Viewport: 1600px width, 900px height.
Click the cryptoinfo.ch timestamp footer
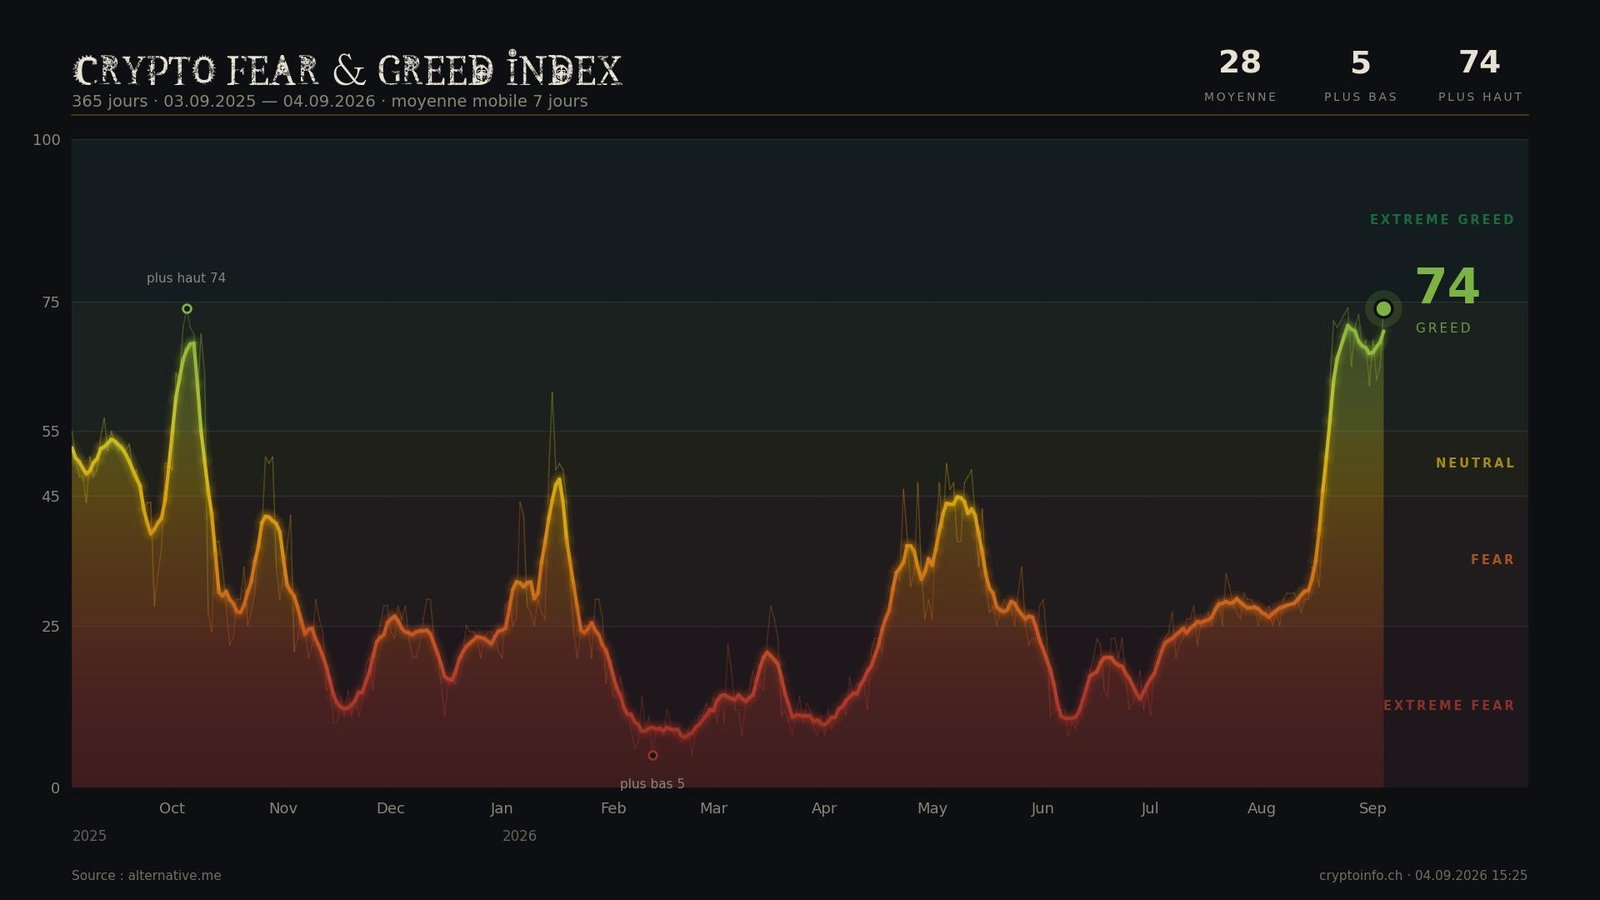coord(1423,876)
